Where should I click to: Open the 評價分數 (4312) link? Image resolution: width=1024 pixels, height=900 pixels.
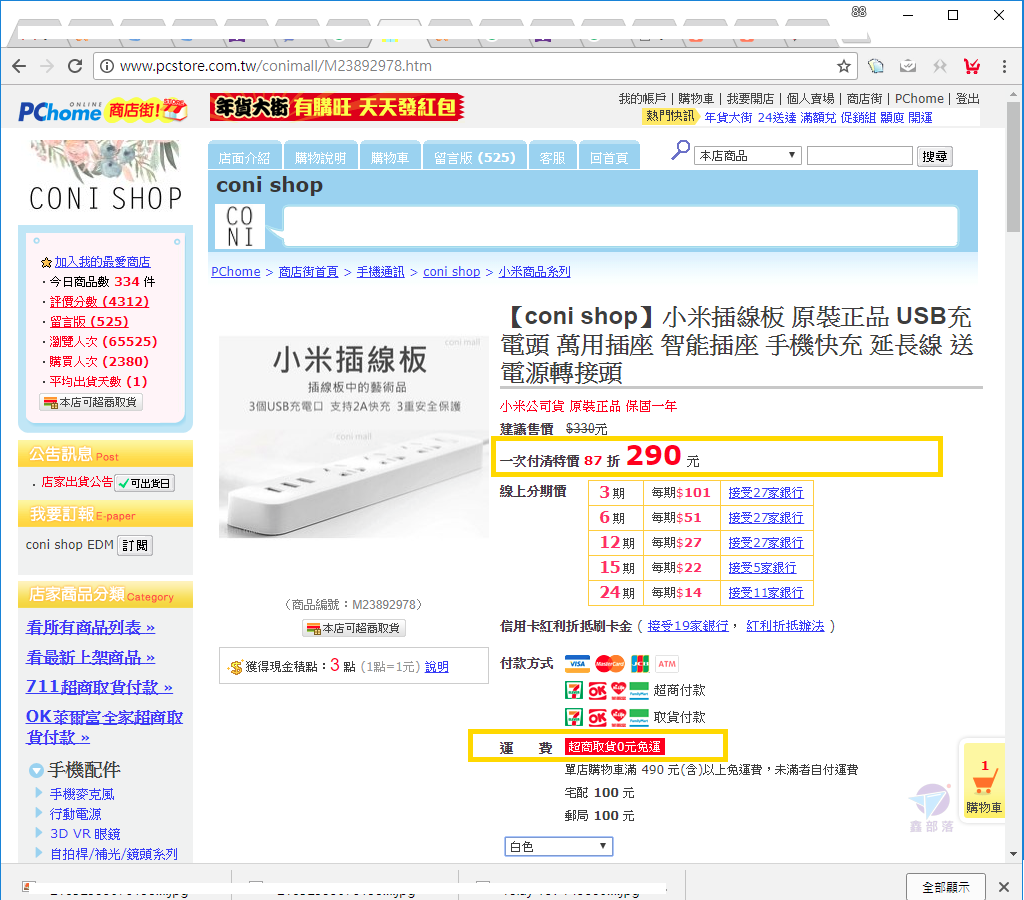[x=99, y=302]
